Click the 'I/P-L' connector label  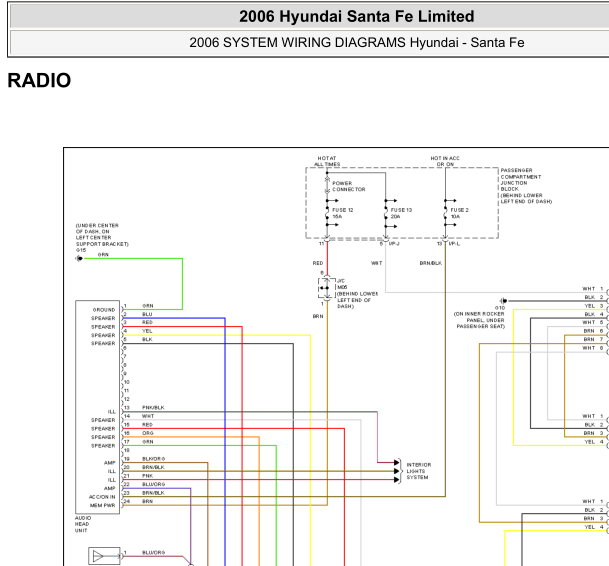pos(454,244)
